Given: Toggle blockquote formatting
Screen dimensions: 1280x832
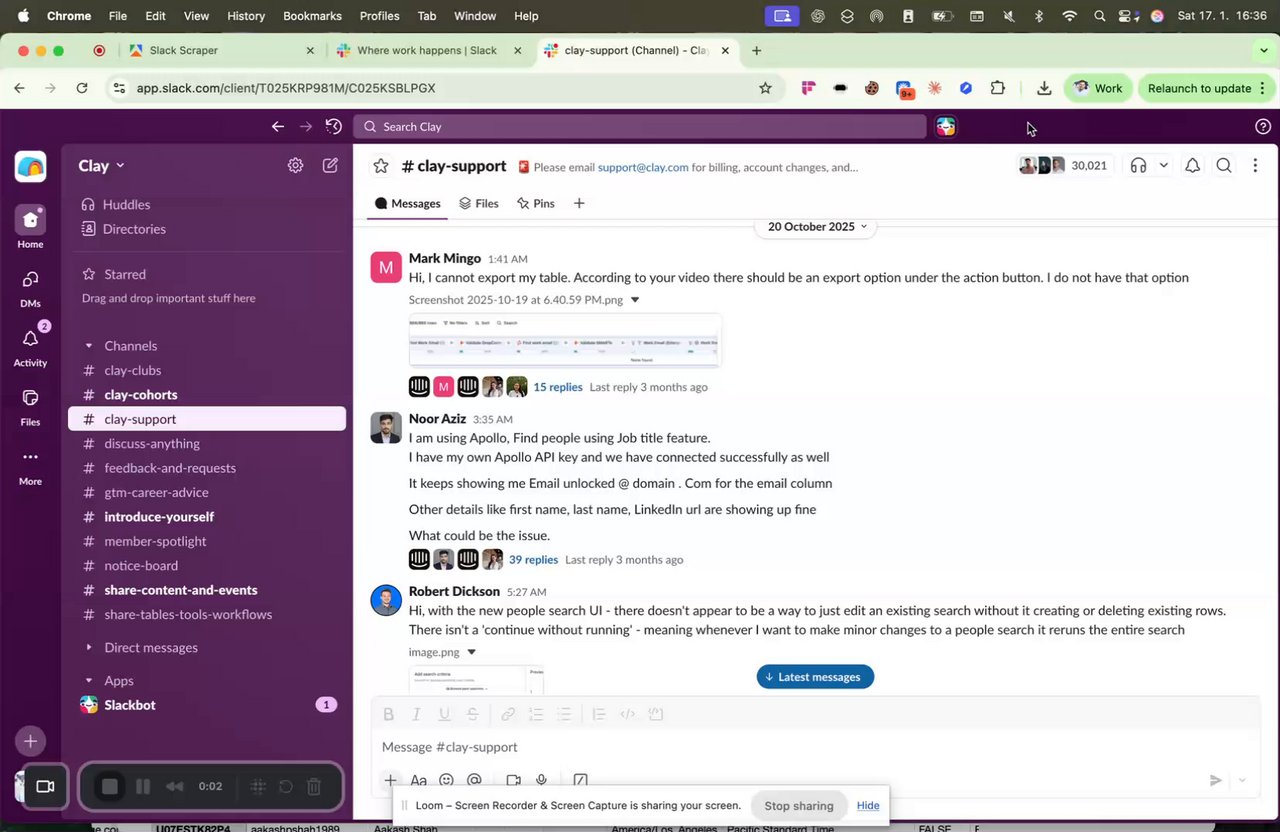Looking at the screenshot, I should click(599, 714).
